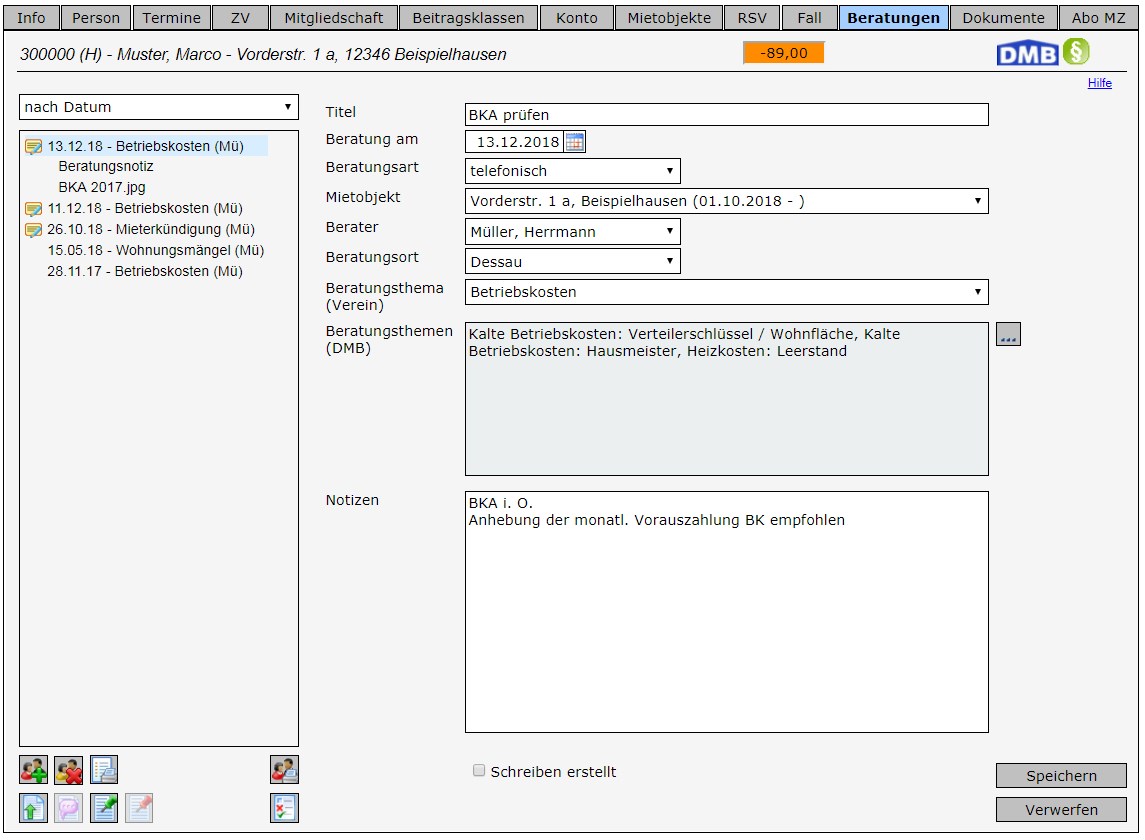The height and width of the screenshot is (840, 1145).
Task: Click the orange -89,00 balance indicator
Action: [783, 53]
